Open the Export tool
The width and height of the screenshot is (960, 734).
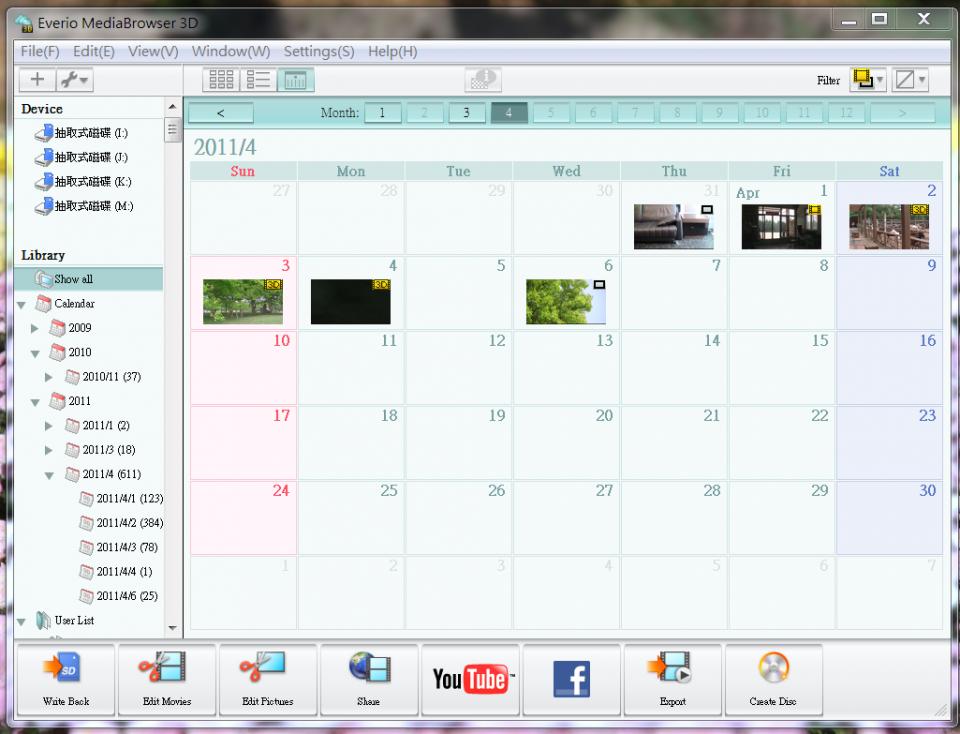click(673, 679)
